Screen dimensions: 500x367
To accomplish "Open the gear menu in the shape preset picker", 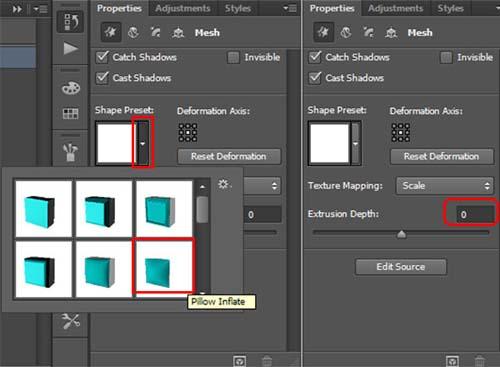I will click(x=224, y=184).
